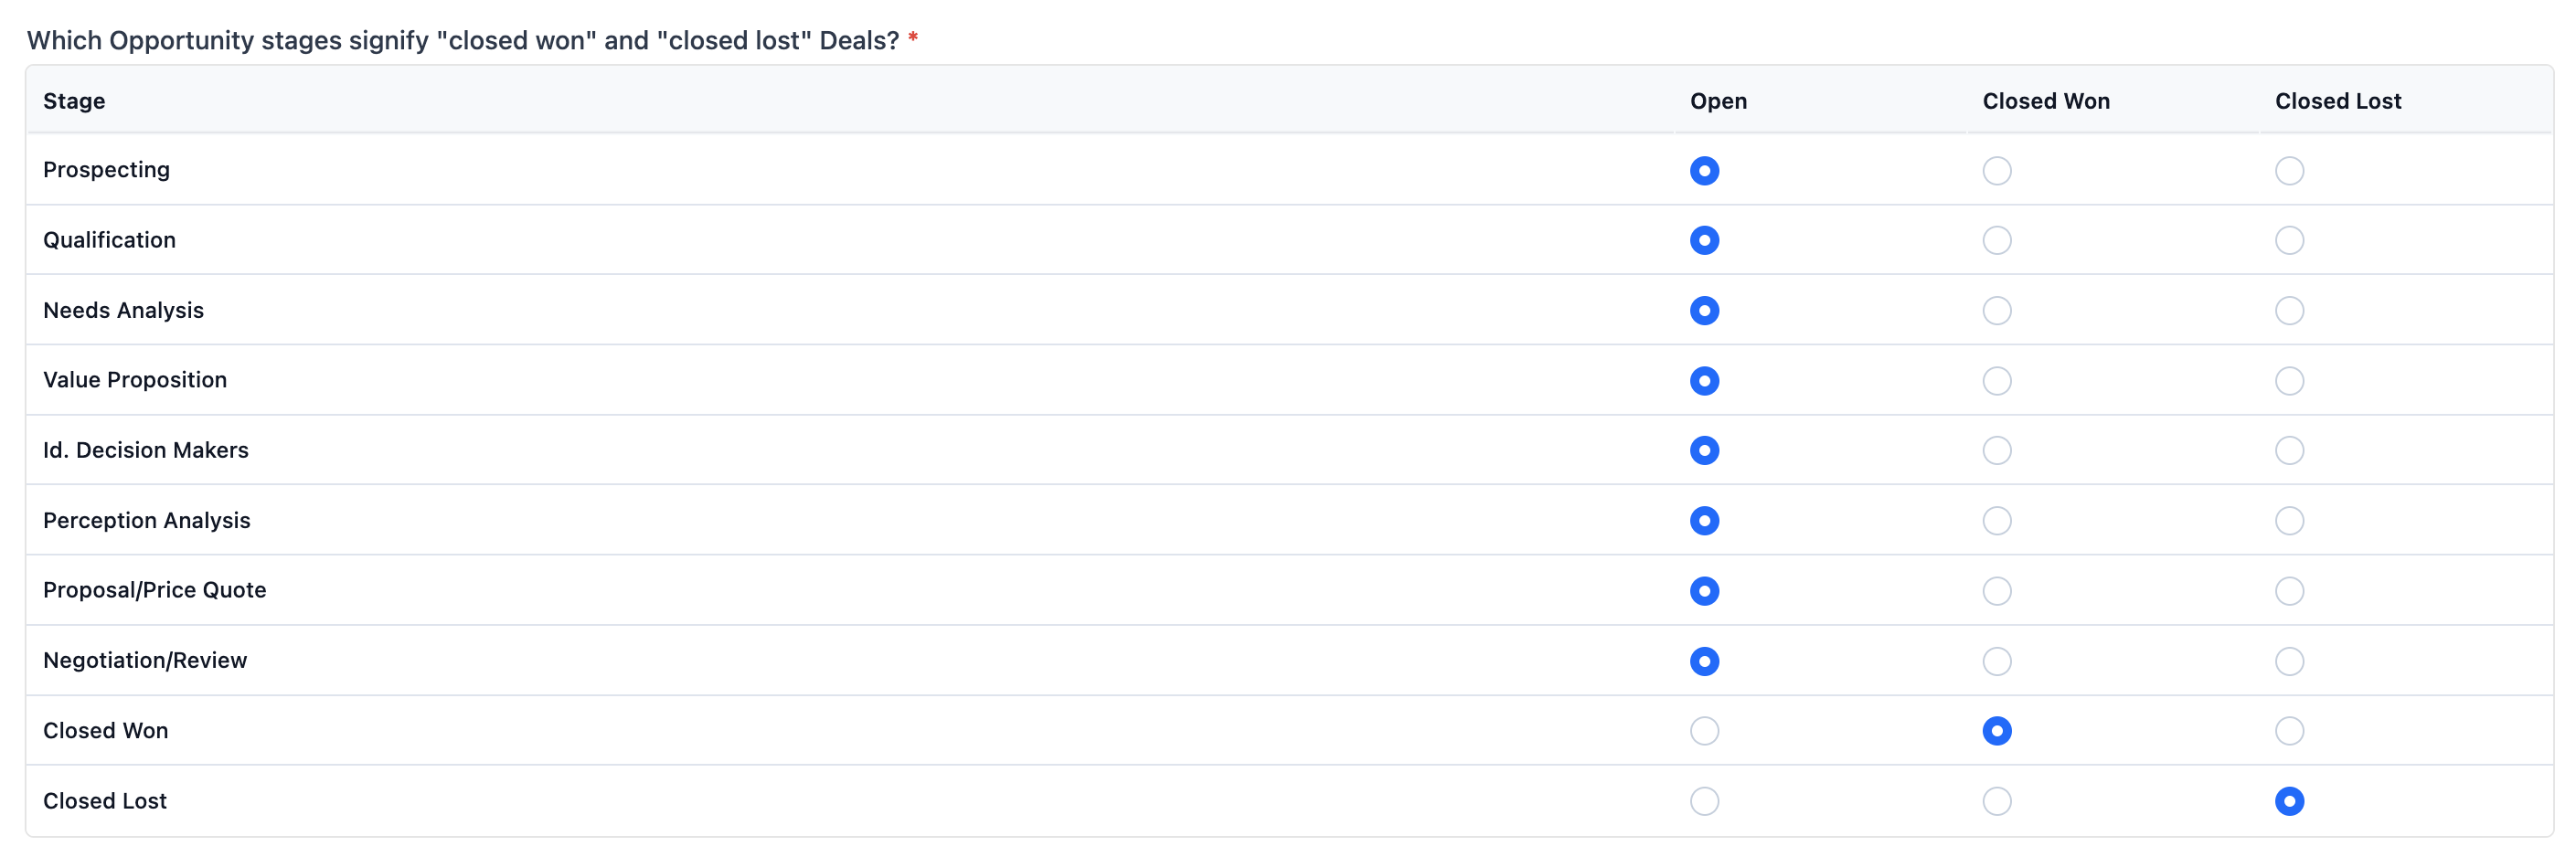This screenshot has width=2576, height=857.
Task: Set Closed Won stage to Open
Action: pyautogui.click(x=1704, y=731)
